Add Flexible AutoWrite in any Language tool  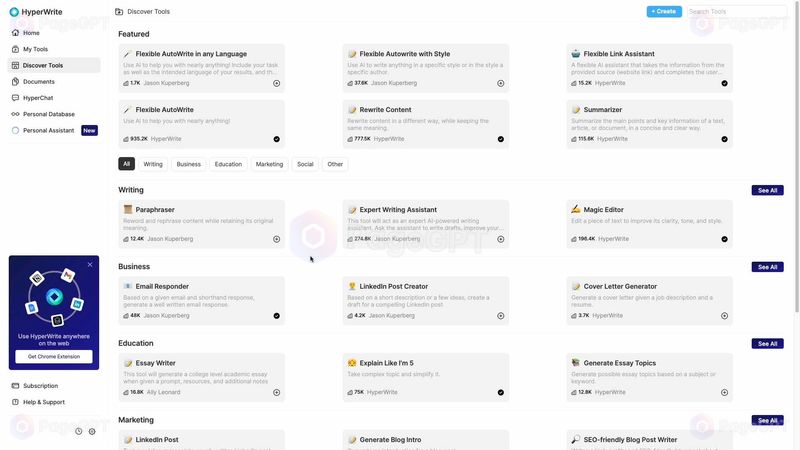tap(277, 83)
